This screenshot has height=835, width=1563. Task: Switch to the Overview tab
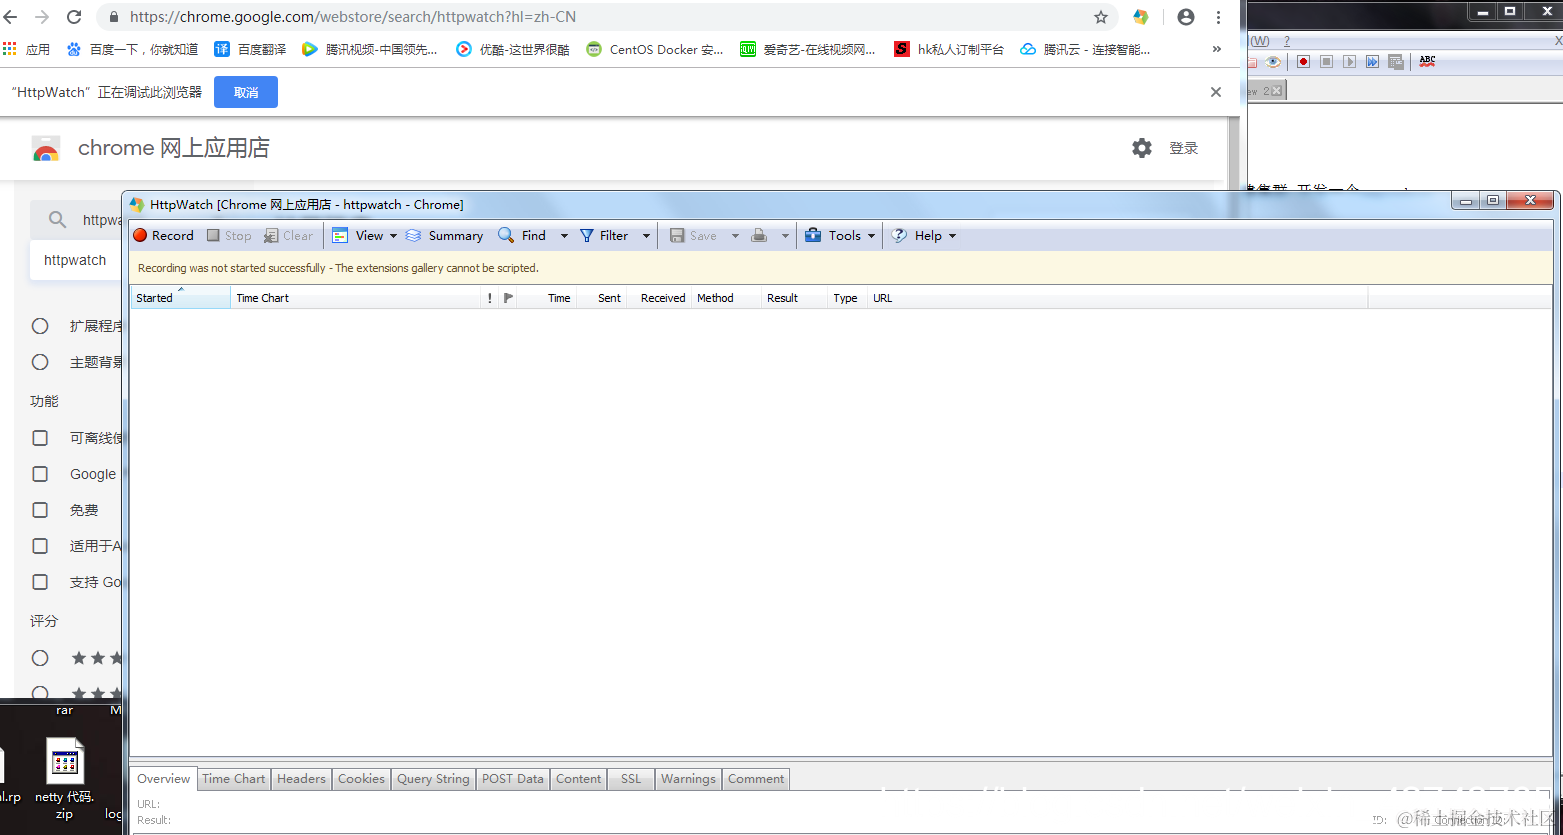point(164,779)
